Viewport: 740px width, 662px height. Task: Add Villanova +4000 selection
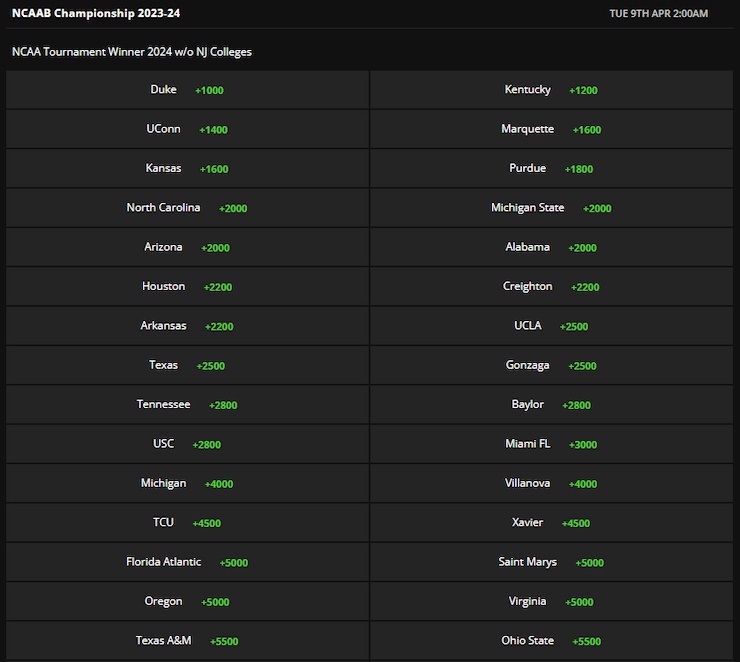pos(551,483)
